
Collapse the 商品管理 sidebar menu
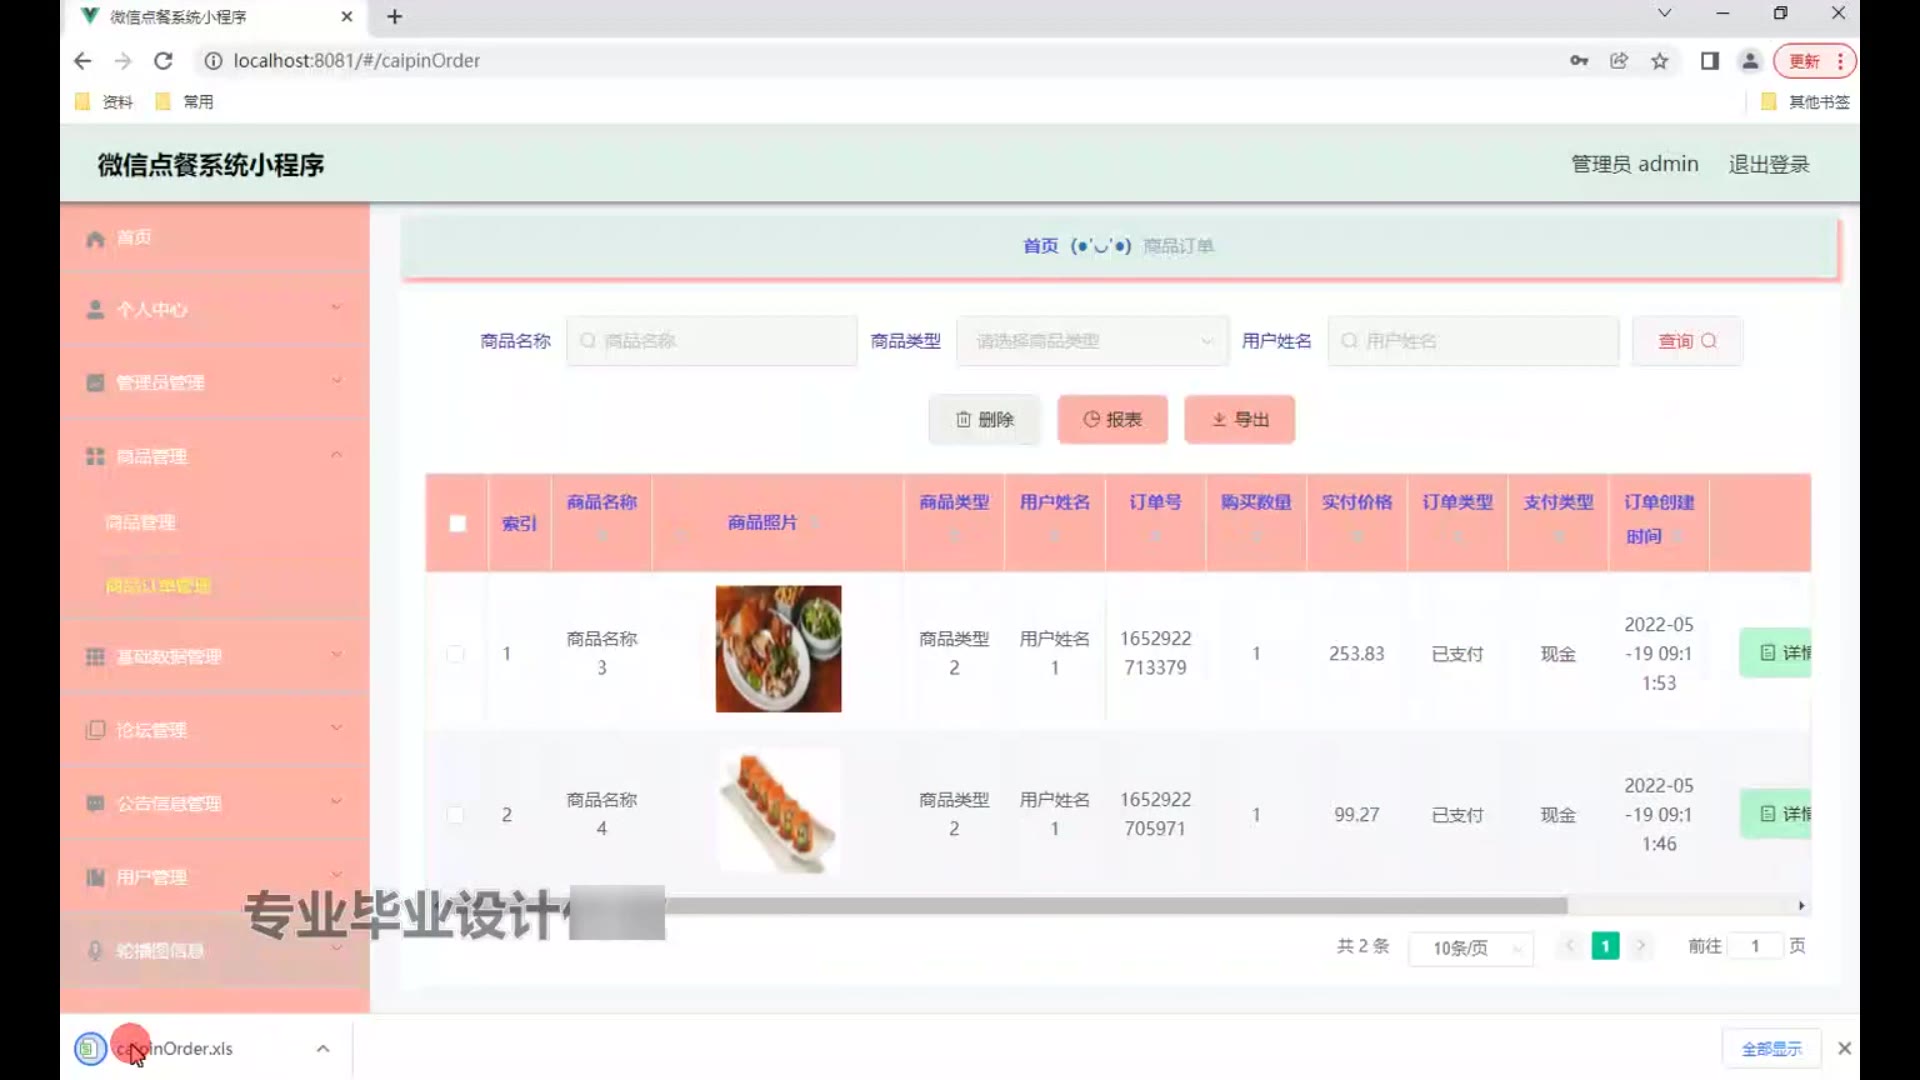215,456
